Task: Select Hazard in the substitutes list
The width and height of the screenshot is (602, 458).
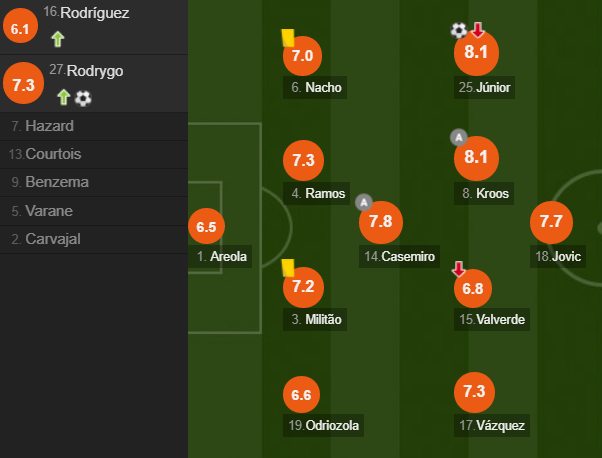Action: tap(94, 126)
